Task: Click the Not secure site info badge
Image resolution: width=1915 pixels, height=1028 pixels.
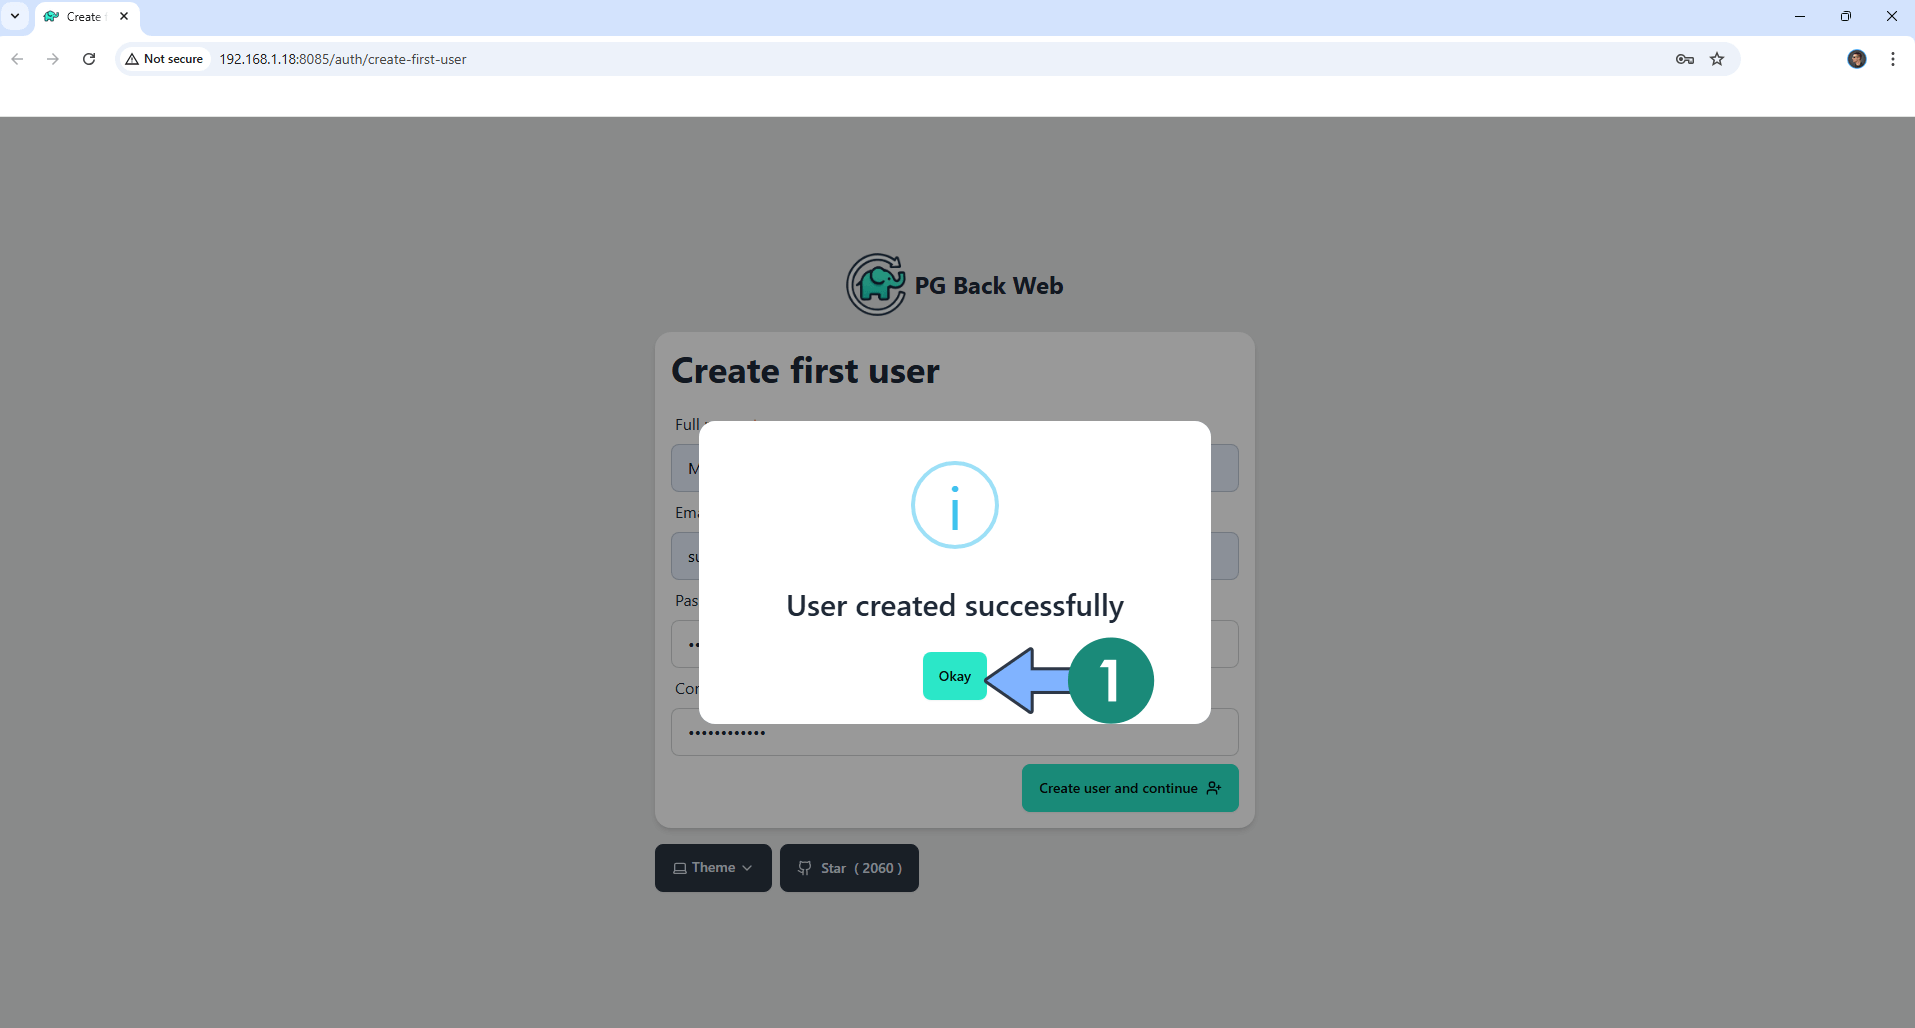Action: click(165, 59)
